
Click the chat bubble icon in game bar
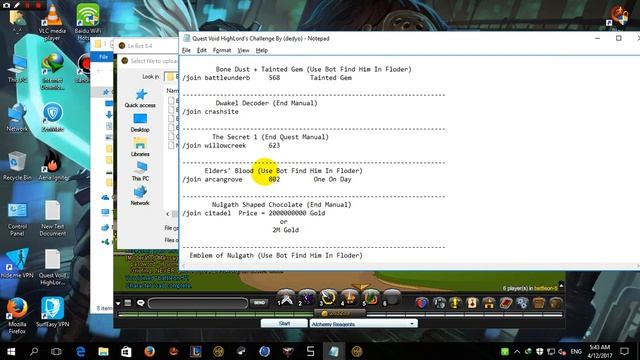[x=141, y=303]
